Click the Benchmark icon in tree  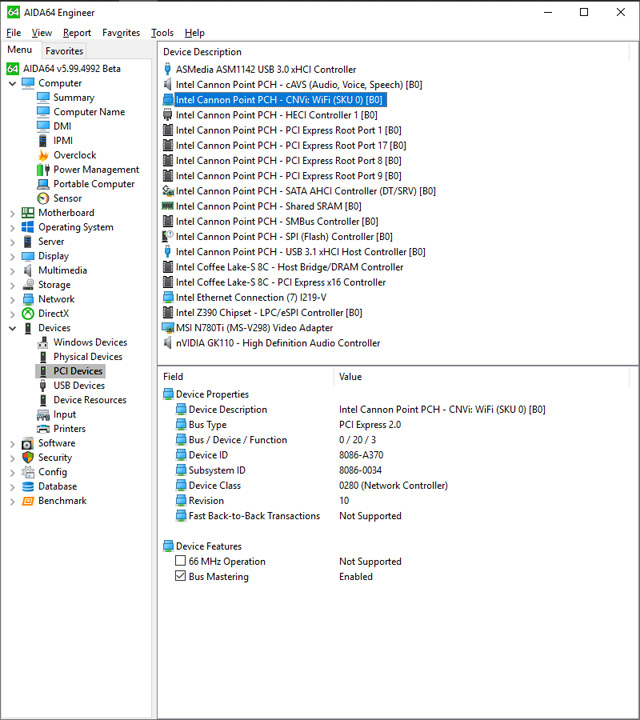pyautogui.click(x=28, y=501)
